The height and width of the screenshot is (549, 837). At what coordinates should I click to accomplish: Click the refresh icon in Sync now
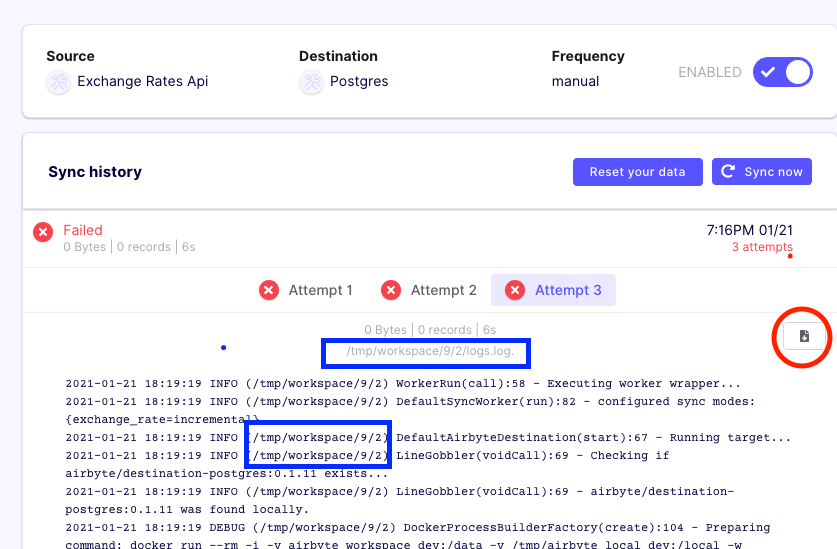(x=729, y=172)
